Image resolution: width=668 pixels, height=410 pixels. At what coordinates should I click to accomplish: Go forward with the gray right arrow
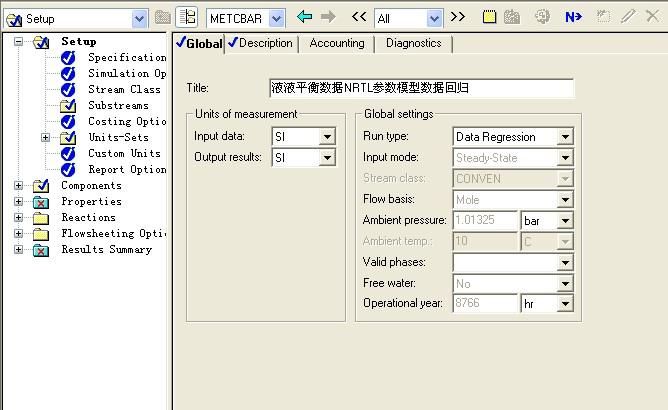(x=328, y=17)
